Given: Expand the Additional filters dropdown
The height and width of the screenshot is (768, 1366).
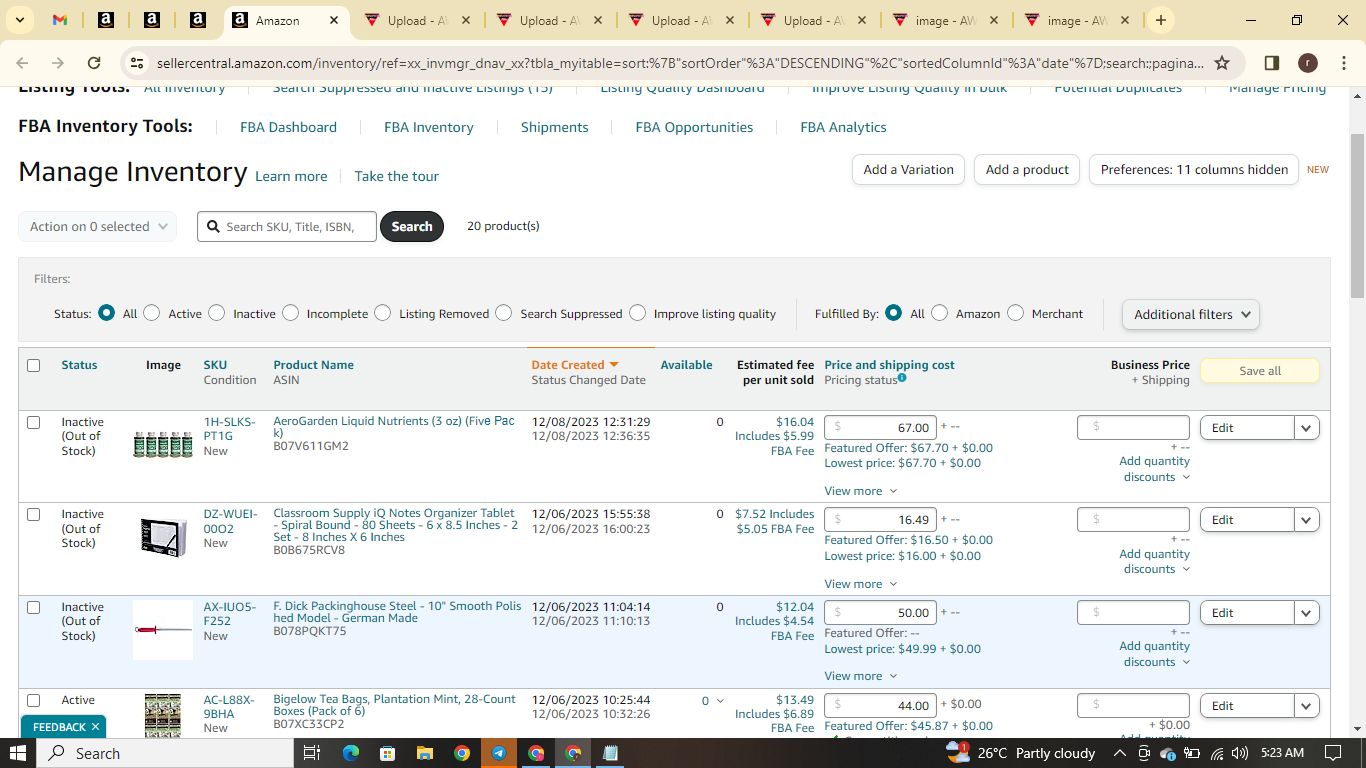Looking at the screenshot, I should click(1191, 314).
